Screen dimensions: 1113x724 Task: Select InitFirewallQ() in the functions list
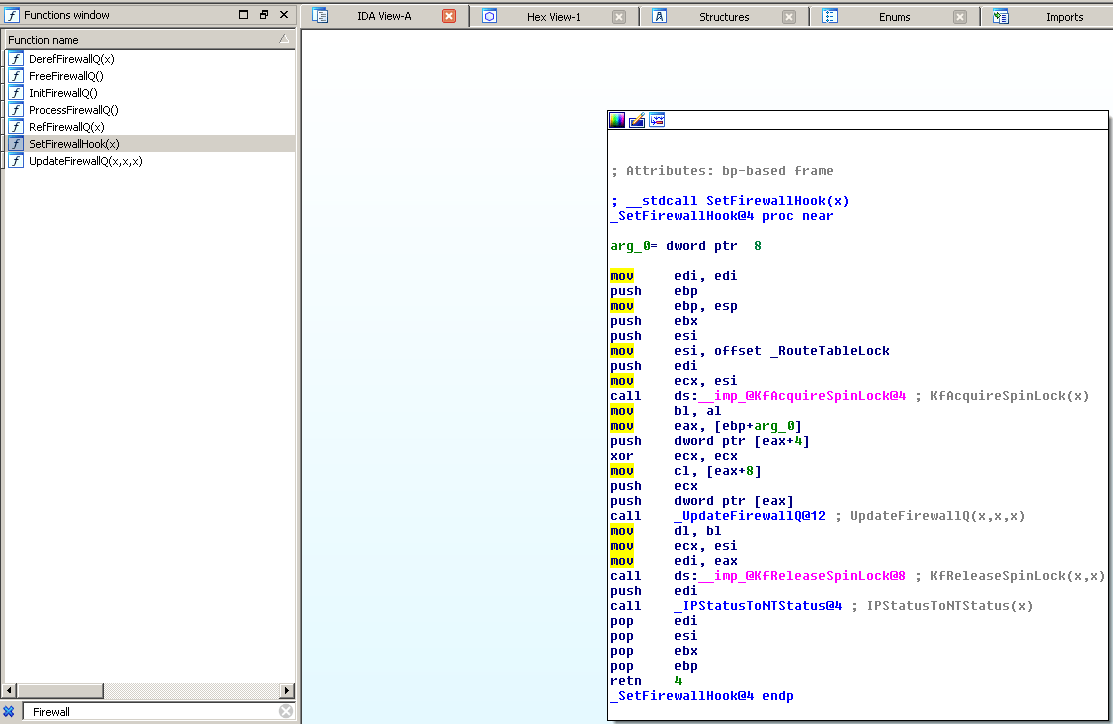pyautogui.click(x=63, y=93)
